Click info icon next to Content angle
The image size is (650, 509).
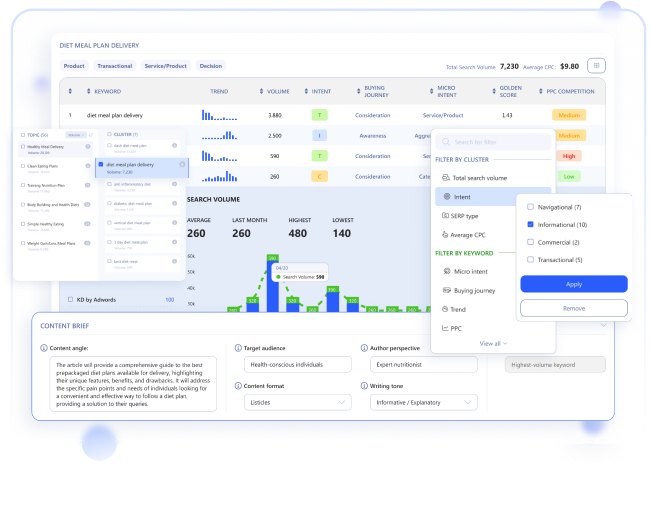(44, 348)
